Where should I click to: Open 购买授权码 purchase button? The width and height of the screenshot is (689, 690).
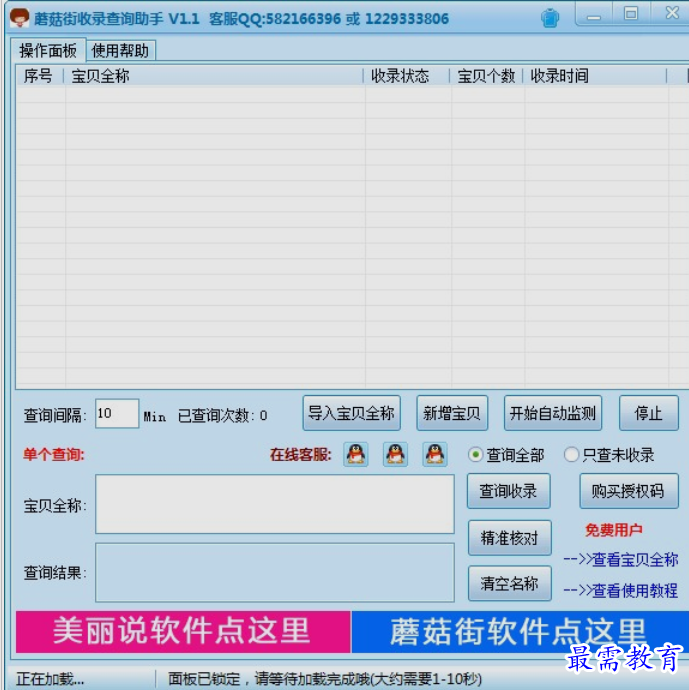628,491
